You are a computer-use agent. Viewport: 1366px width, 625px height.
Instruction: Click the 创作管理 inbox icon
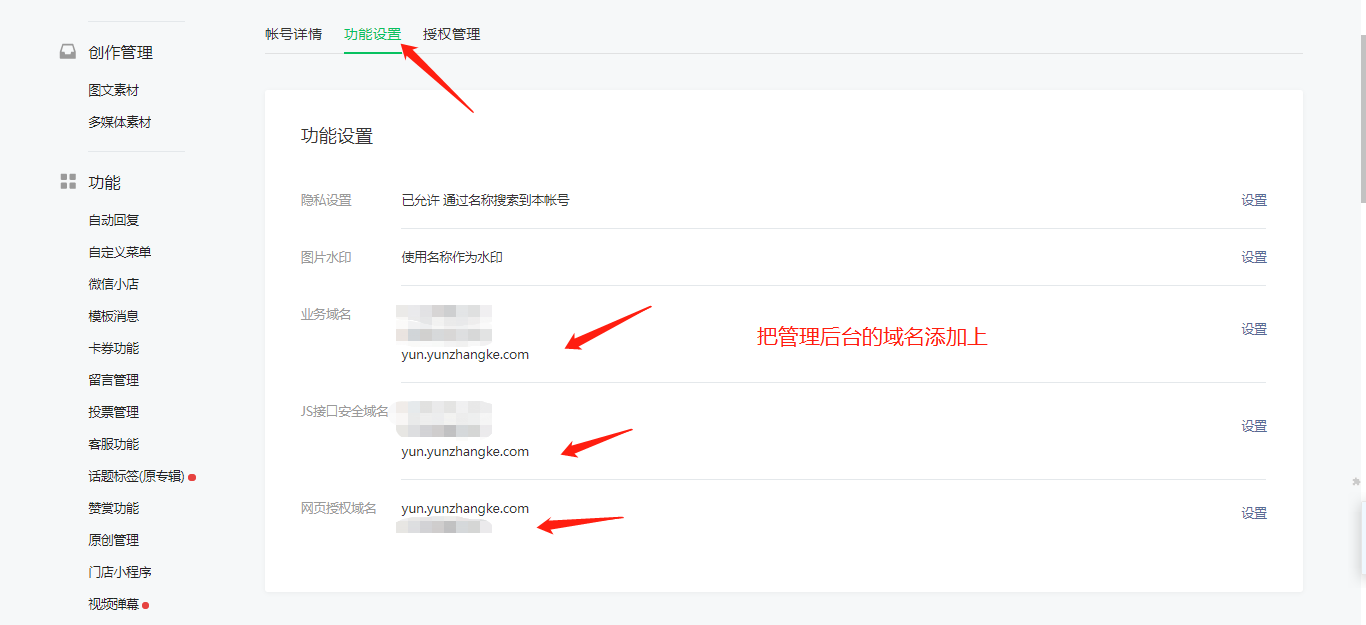tap(68, 52)
